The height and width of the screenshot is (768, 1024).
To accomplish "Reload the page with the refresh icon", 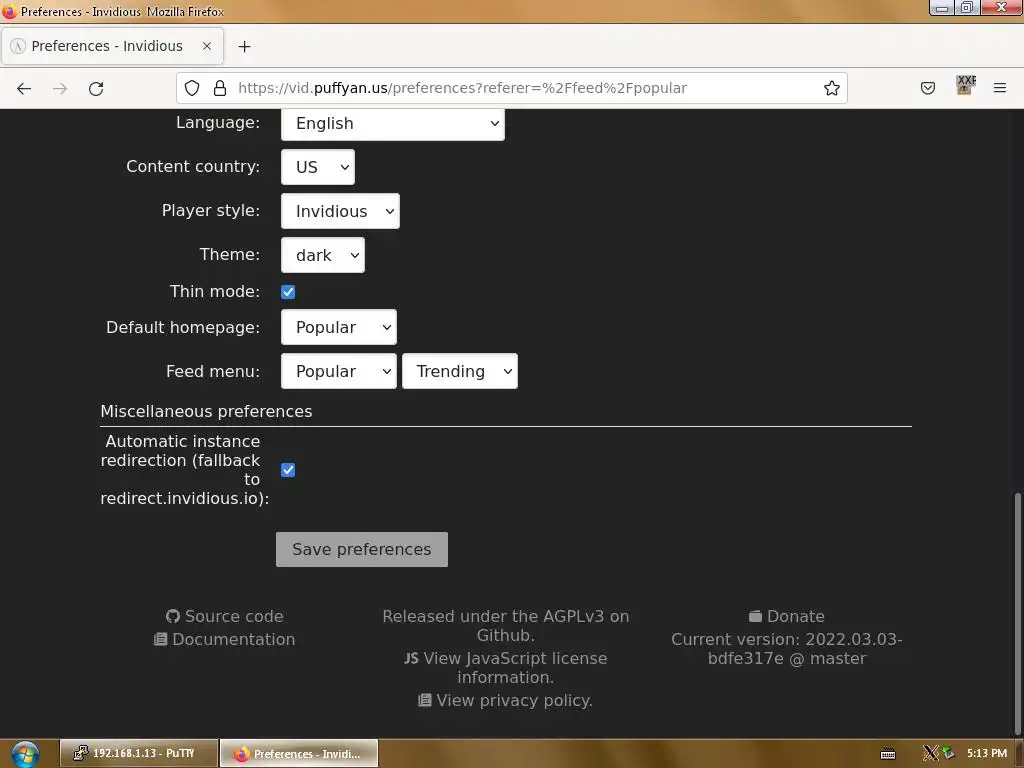I will click(x=96, y=88).
